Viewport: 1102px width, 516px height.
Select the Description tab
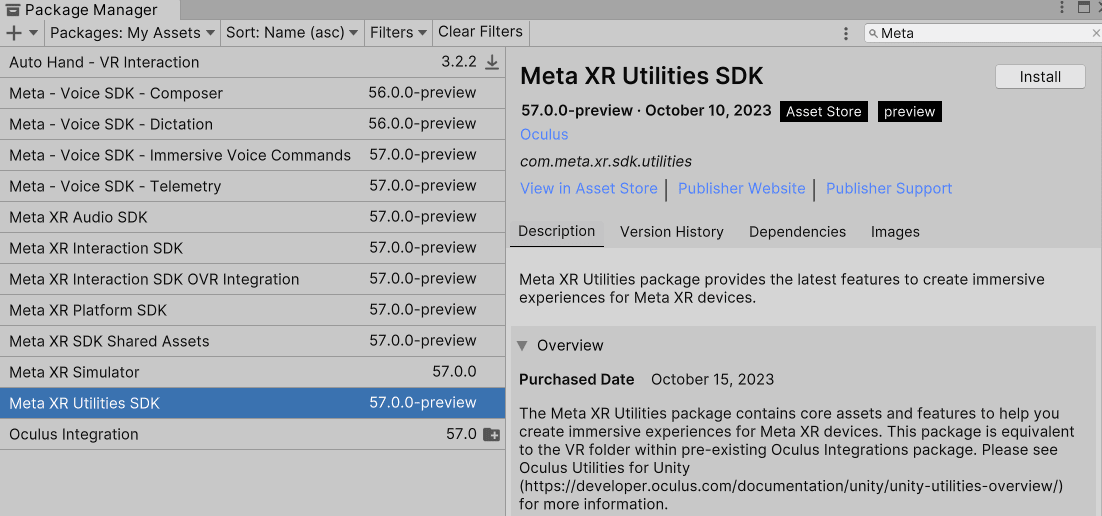(x=557, y=231)
